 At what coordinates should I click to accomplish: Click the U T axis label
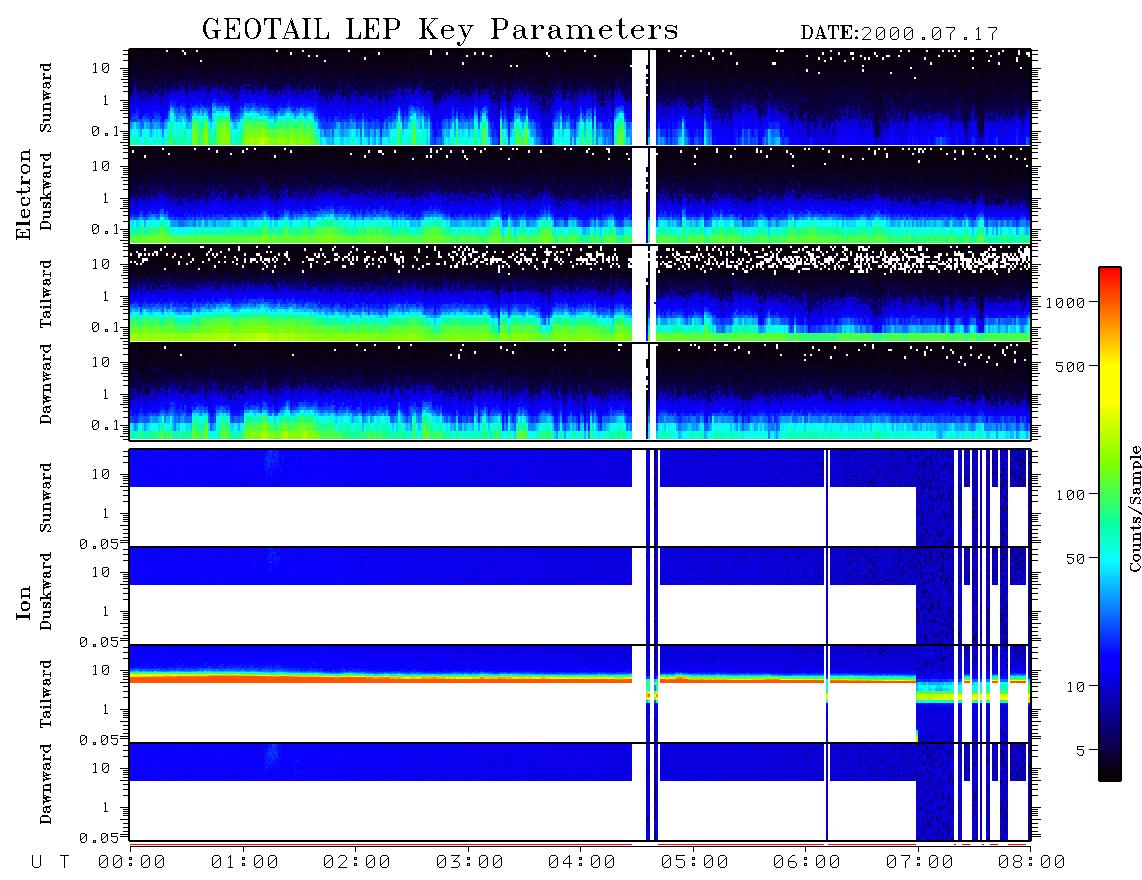[x=50, y=863]
